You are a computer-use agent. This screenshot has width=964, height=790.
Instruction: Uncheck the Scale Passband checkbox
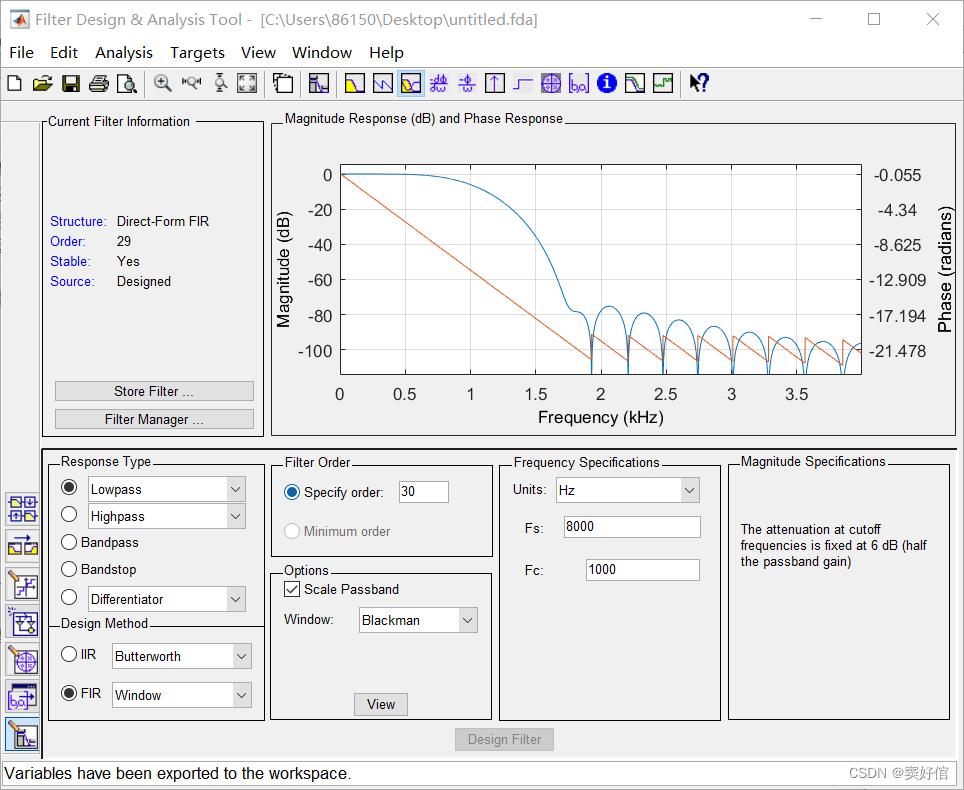pyautogui.click(x=291, y=589)
